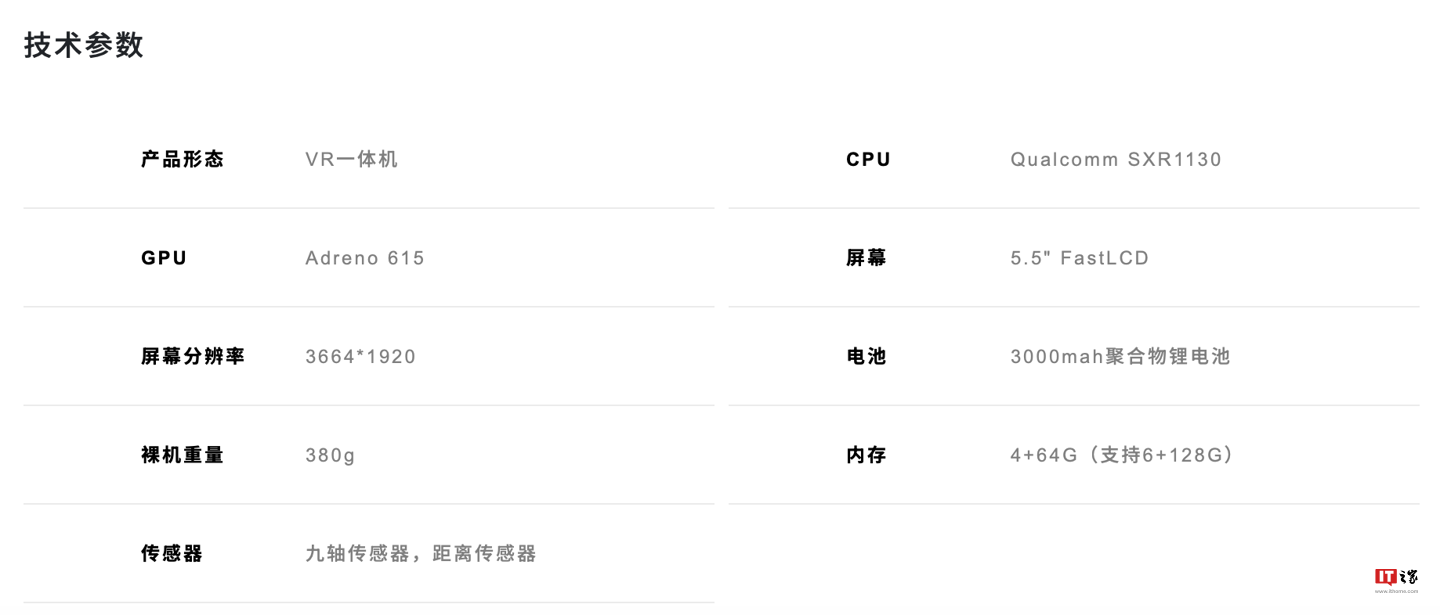Click the 九轴传感器，距离传感器 text
The height and width of the screenshot is (615, 1440).
[x=421, y=553]
